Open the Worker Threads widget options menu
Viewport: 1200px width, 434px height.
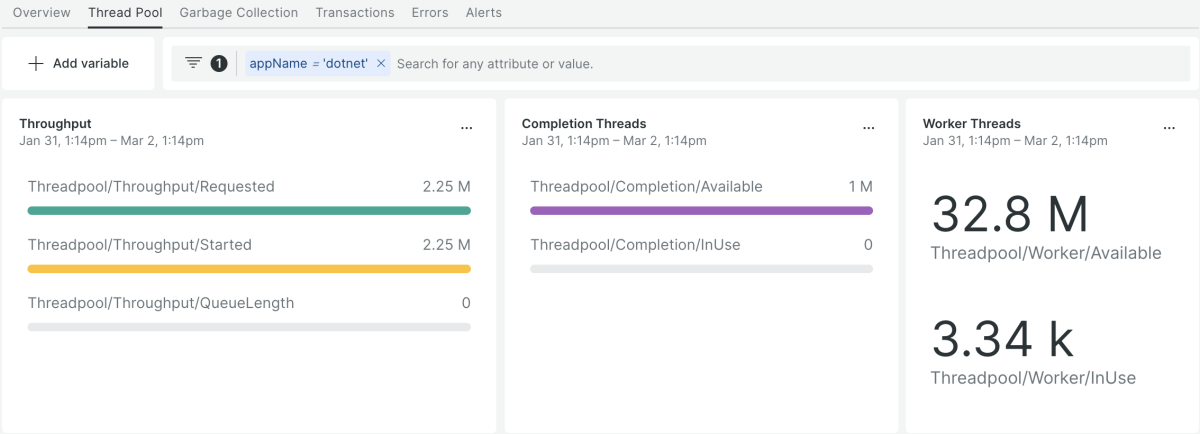pyautogui.click(x=1169, y=128)
